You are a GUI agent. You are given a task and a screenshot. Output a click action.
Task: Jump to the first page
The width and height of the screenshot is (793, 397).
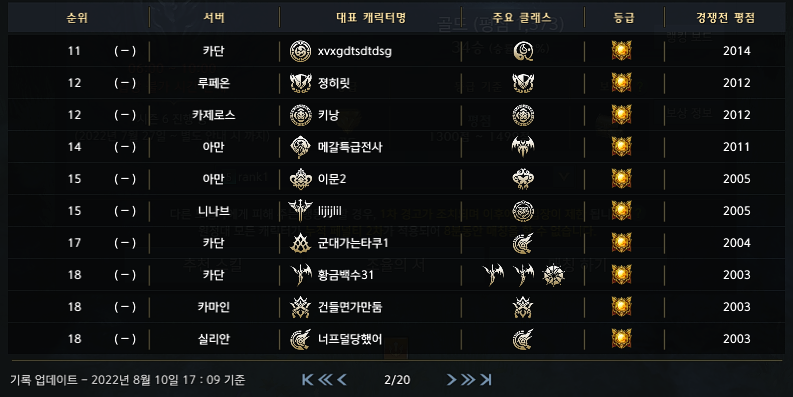[x=307, y=379]
